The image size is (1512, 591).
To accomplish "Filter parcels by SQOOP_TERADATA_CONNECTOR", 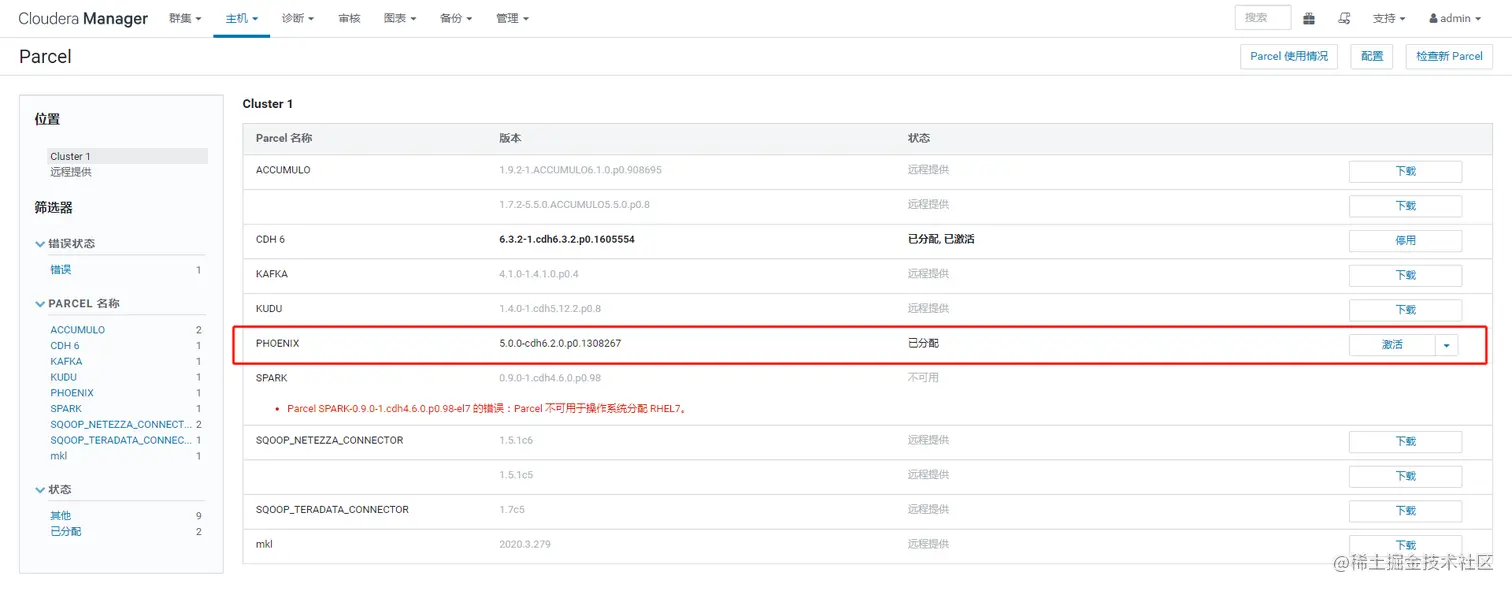I will click(x=121, y=440).
